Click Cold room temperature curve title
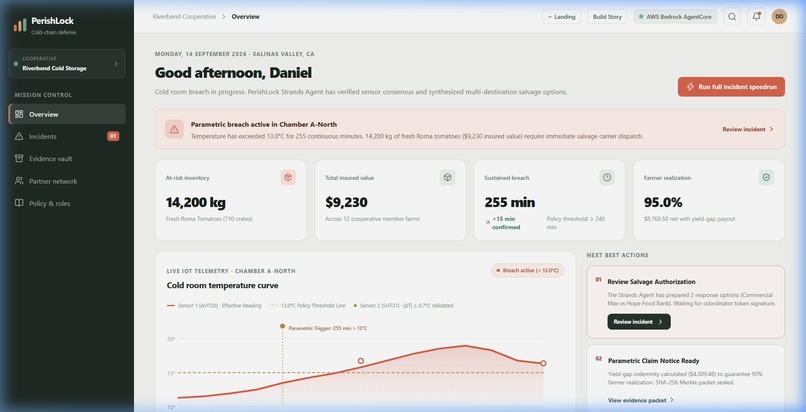806x412 pixels. click(x=222, y=285)
